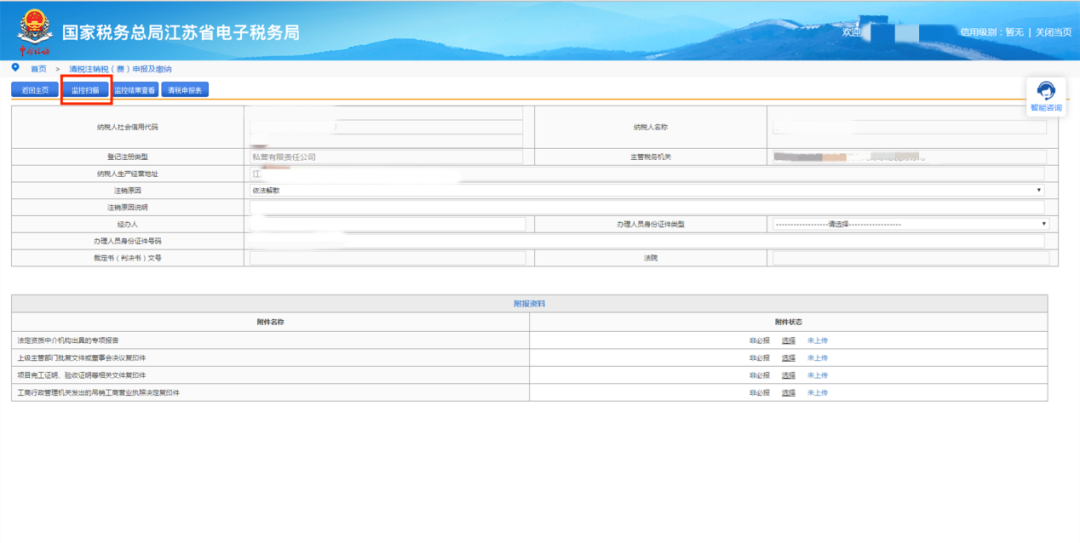1080x543 pixels.
Task: Click the 经办人 input field
Action: [x=388, y=224]
